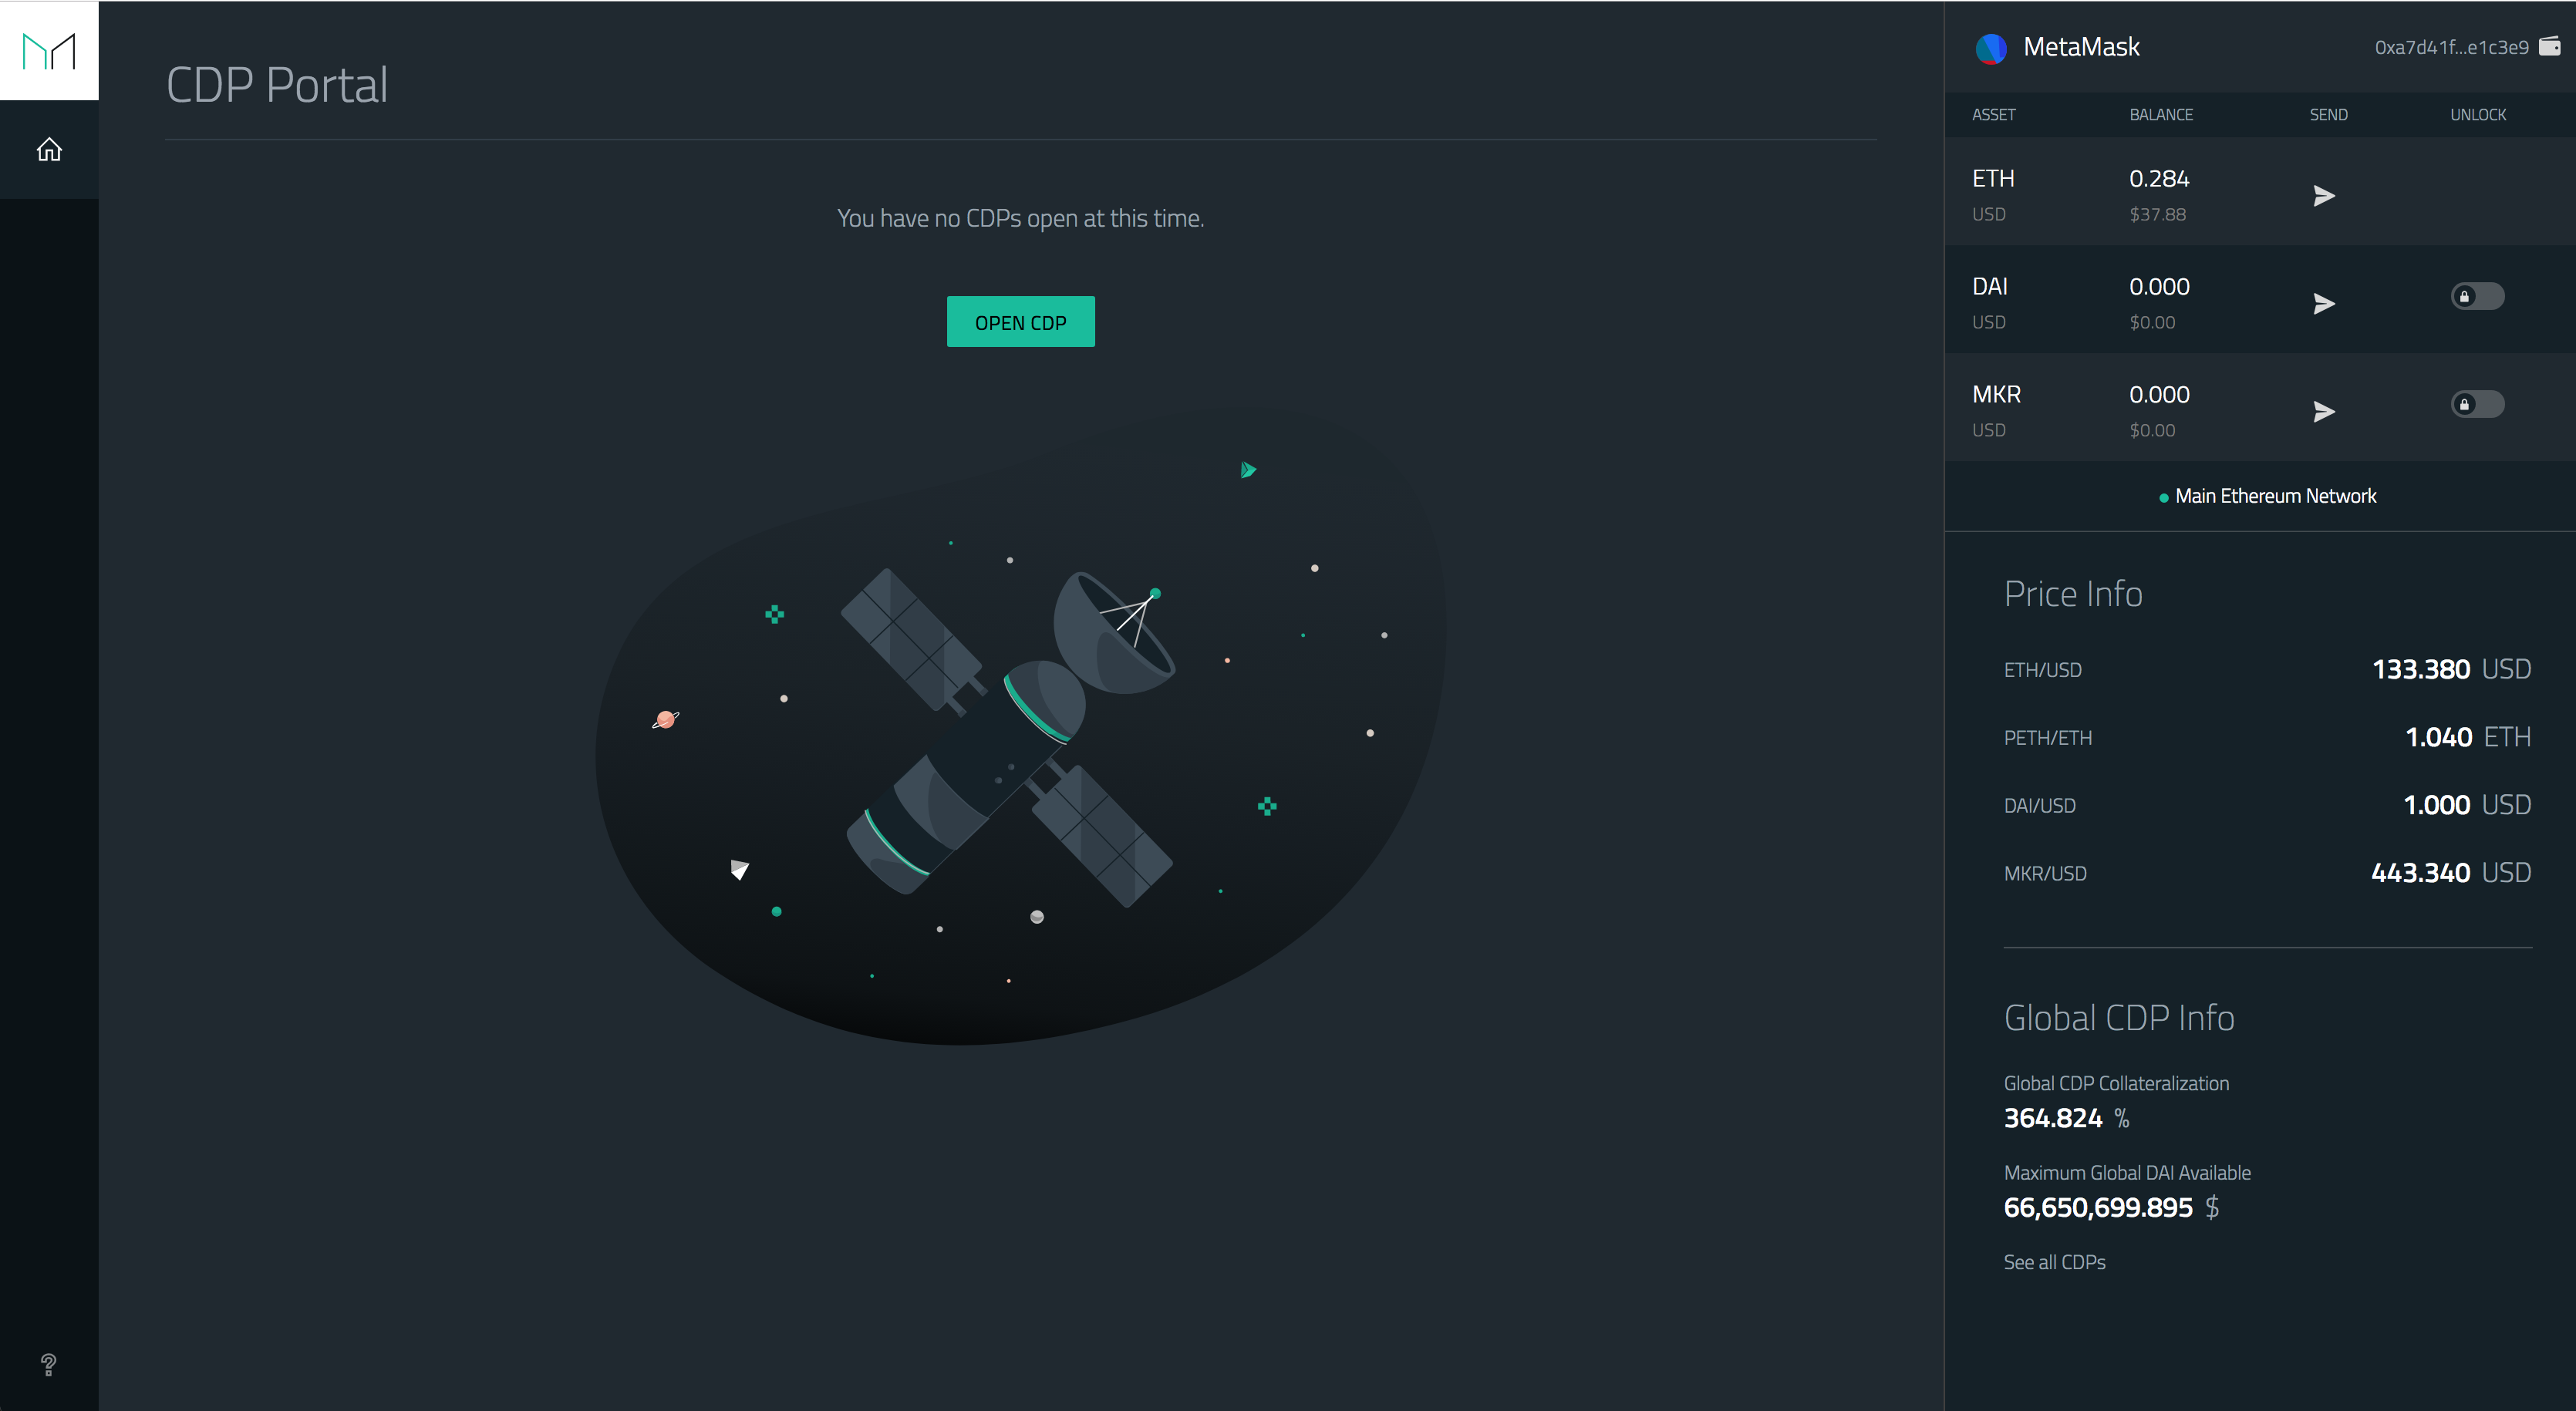This screenshot has height=1411, width=2576.
Task: Click the help question mark icon
Action: point(48,1364)
